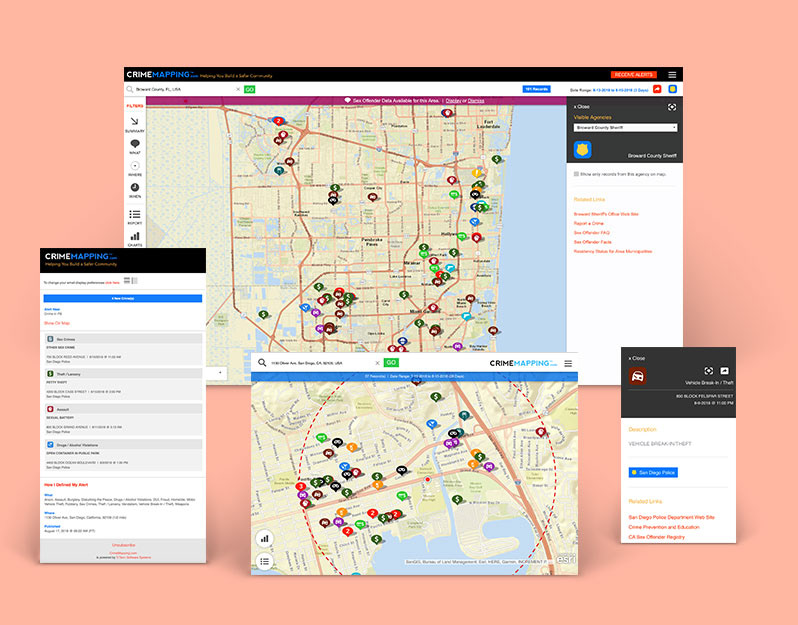
Task: Click the locate-on-map icon in the Visible Agencies panel
Action: (672, 107)
